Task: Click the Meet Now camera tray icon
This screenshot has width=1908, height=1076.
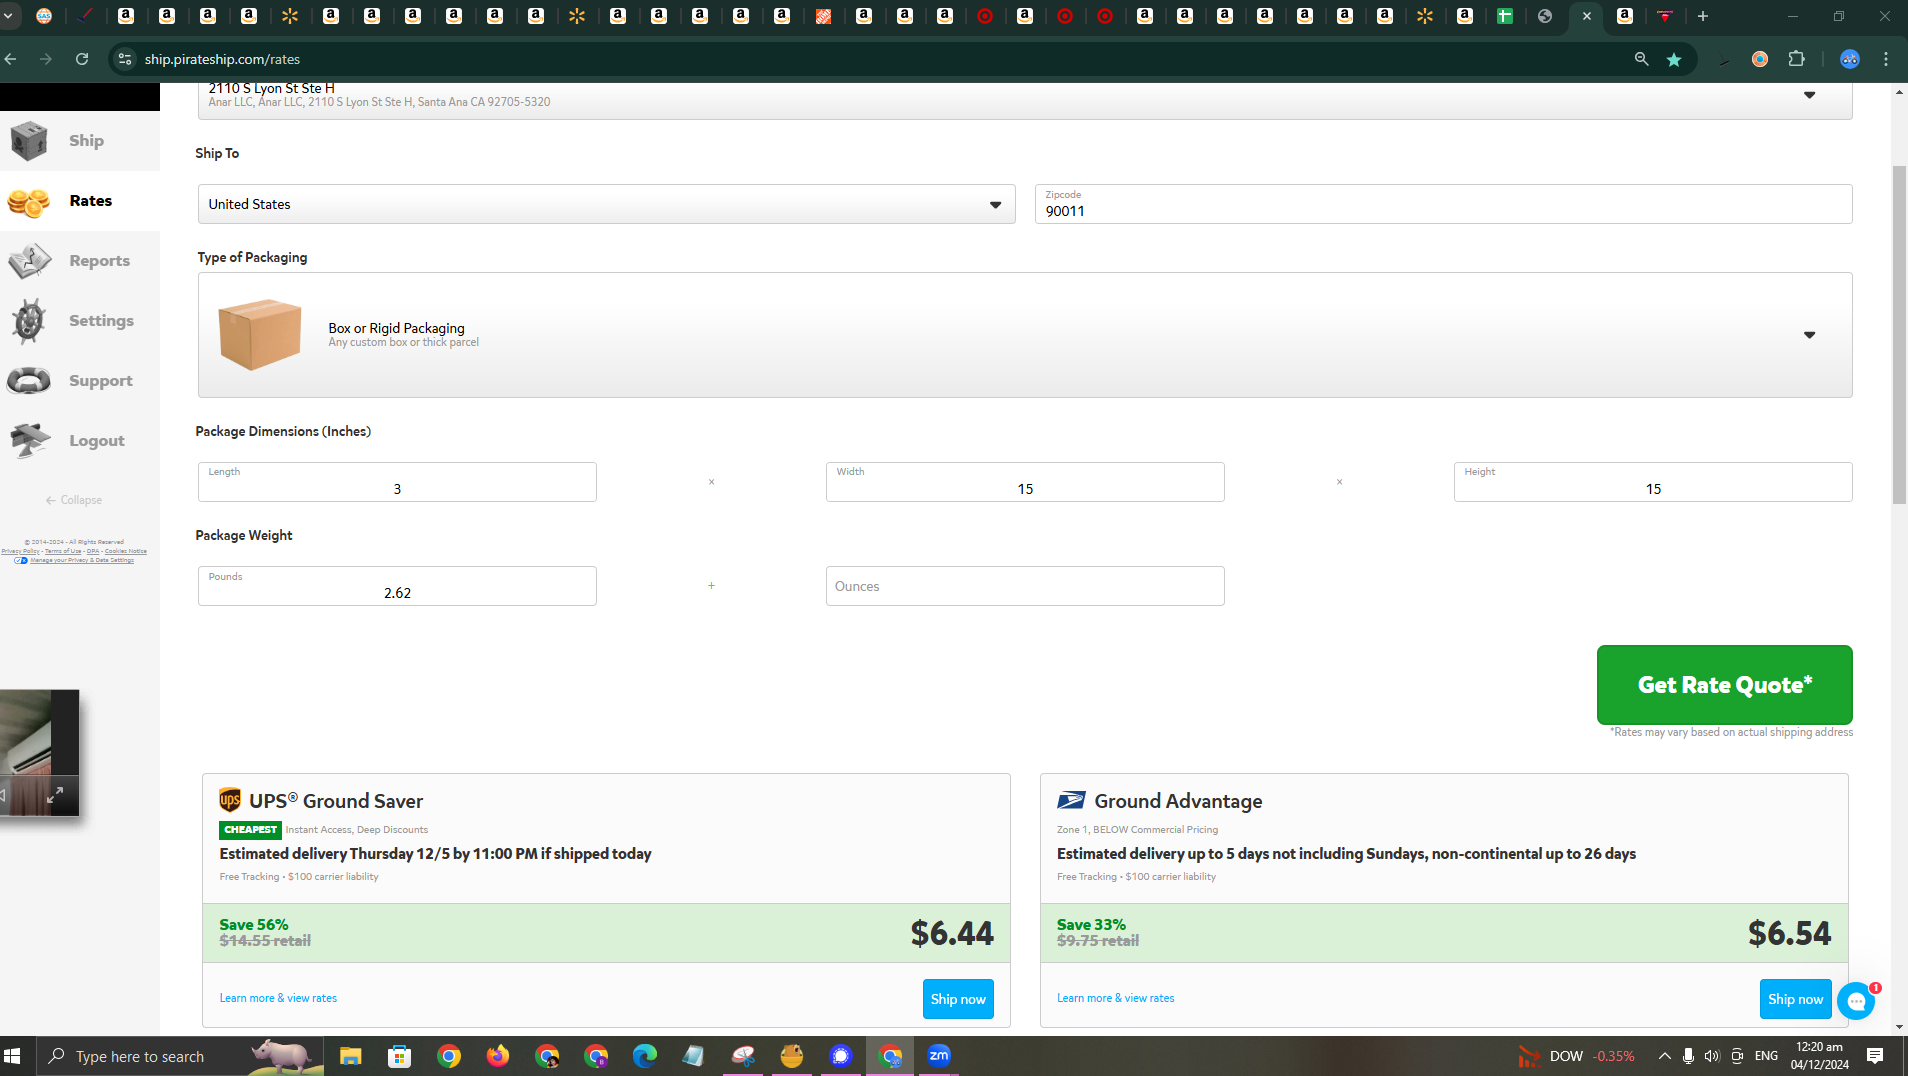Action: pos(1737,1056)
